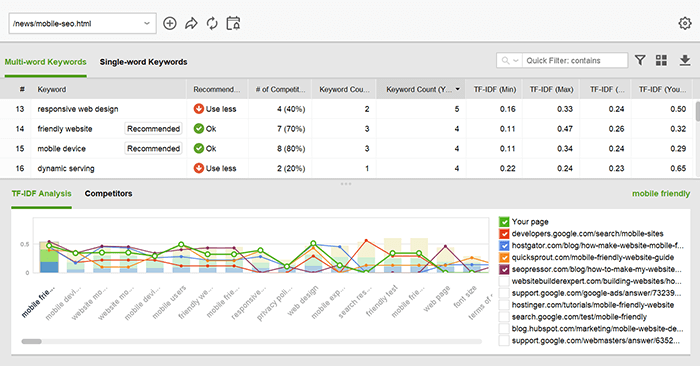Uncheck developers.google.com competitor checkbox

click(x=504, y=234)
